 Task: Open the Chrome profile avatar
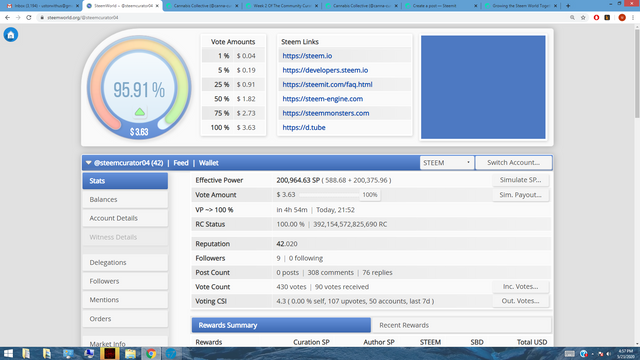[x=622, y=18]
